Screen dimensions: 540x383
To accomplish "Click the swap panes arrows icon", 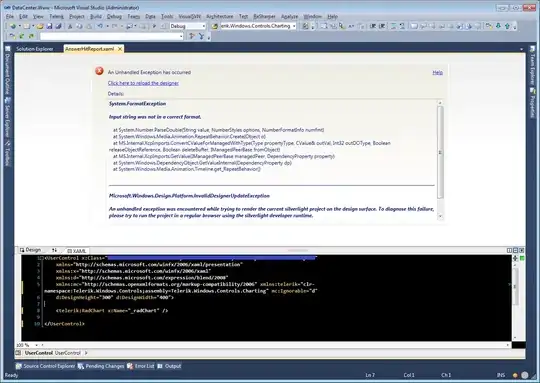I will (x=54, y=250).
